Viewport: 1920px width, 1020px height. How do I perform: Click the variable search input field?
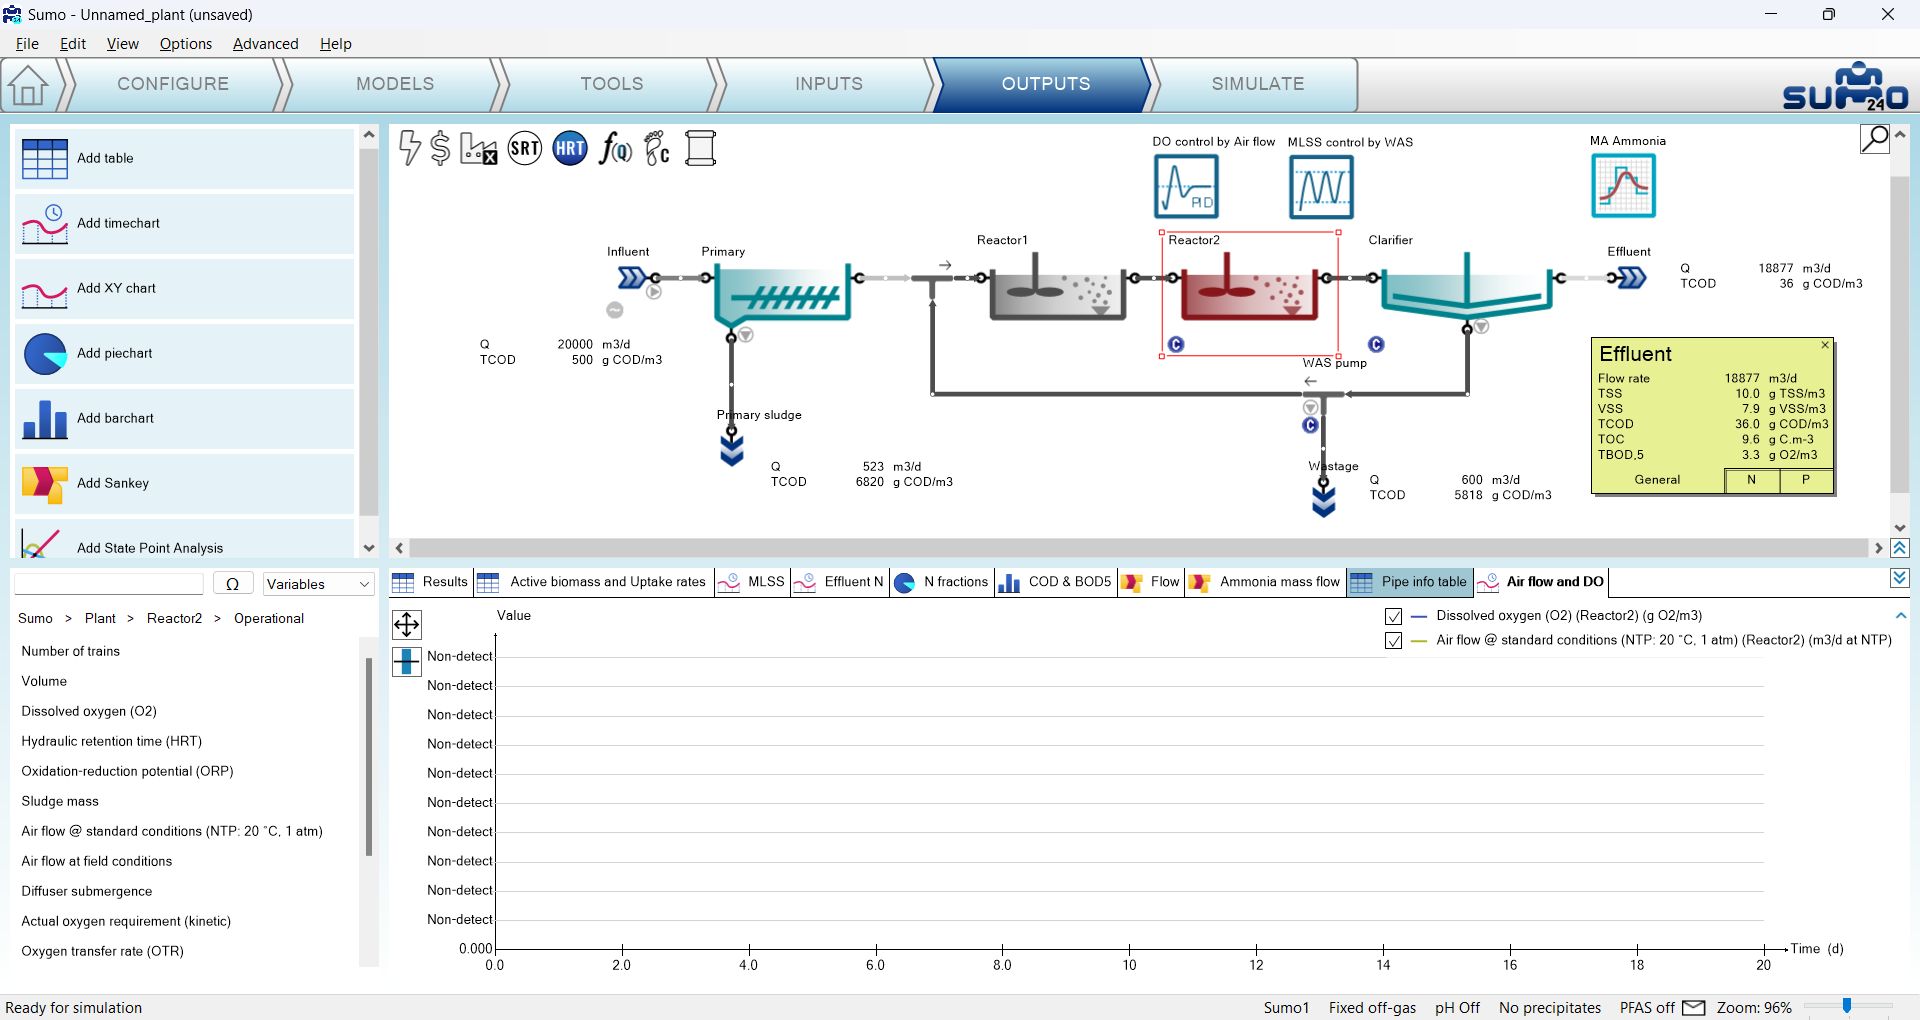(x=109, y=584)
